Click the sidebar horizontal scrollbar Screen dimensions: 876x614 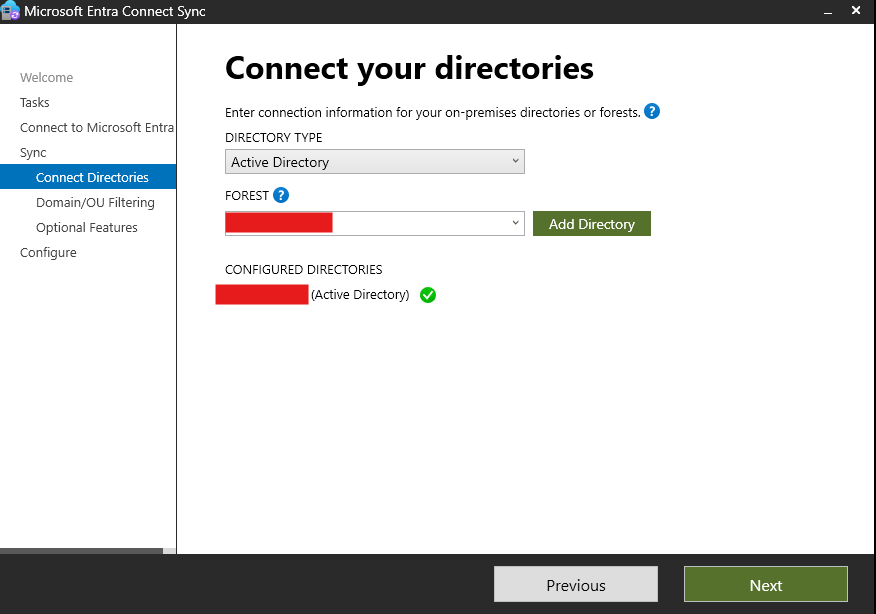point(82,551)
